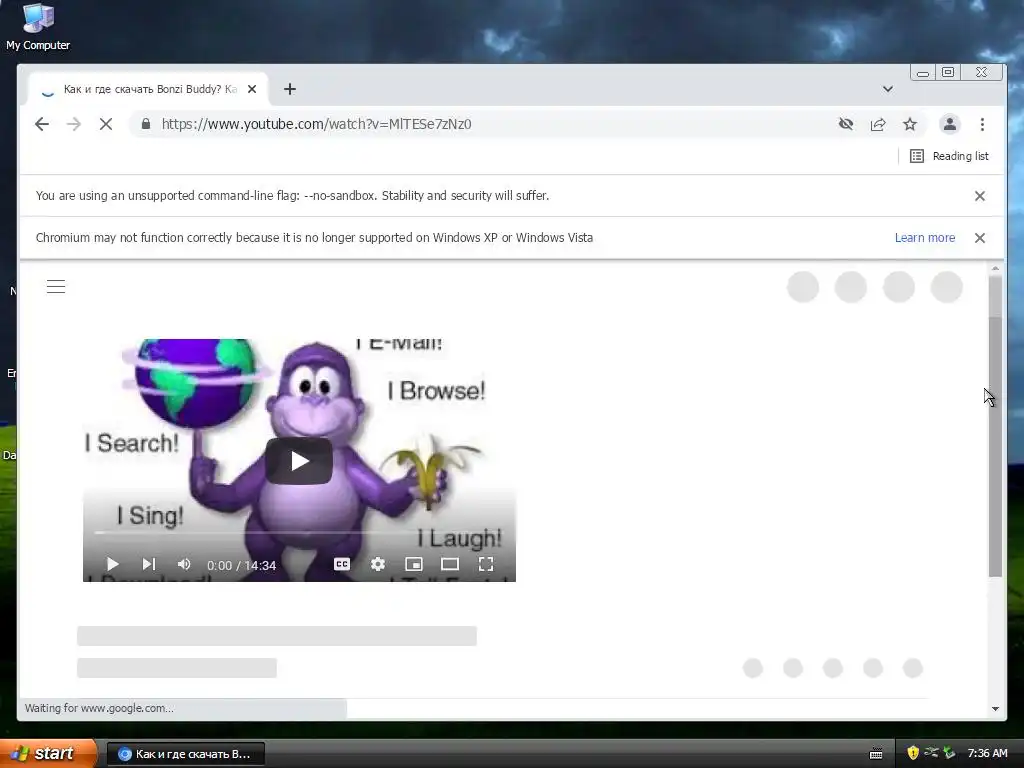Close the Bonzi Buddy YouTube tab
Screen dimensions: 1024x768
(252, 89)
